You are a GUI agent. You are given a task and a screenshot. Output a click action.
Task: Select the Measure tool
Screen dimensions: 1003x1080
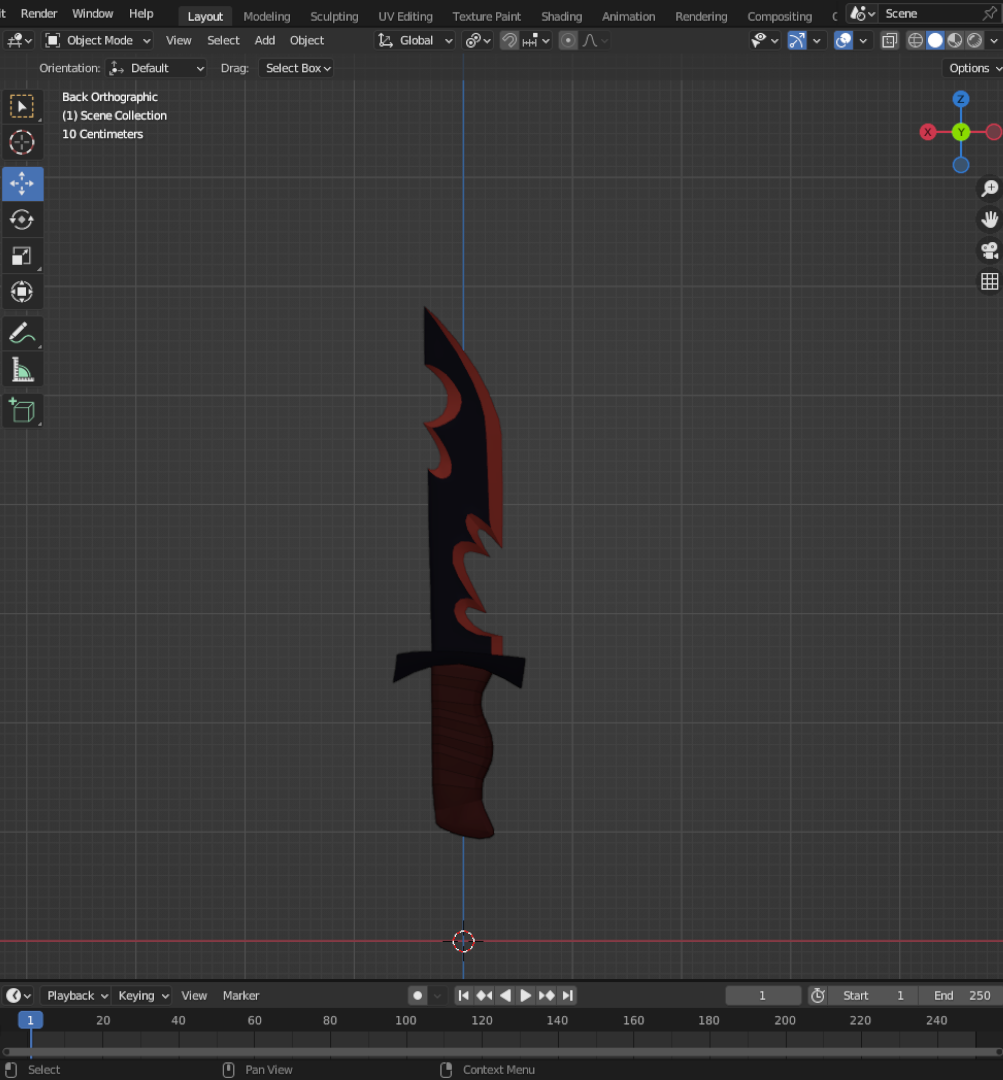click(x=22, y=371)
